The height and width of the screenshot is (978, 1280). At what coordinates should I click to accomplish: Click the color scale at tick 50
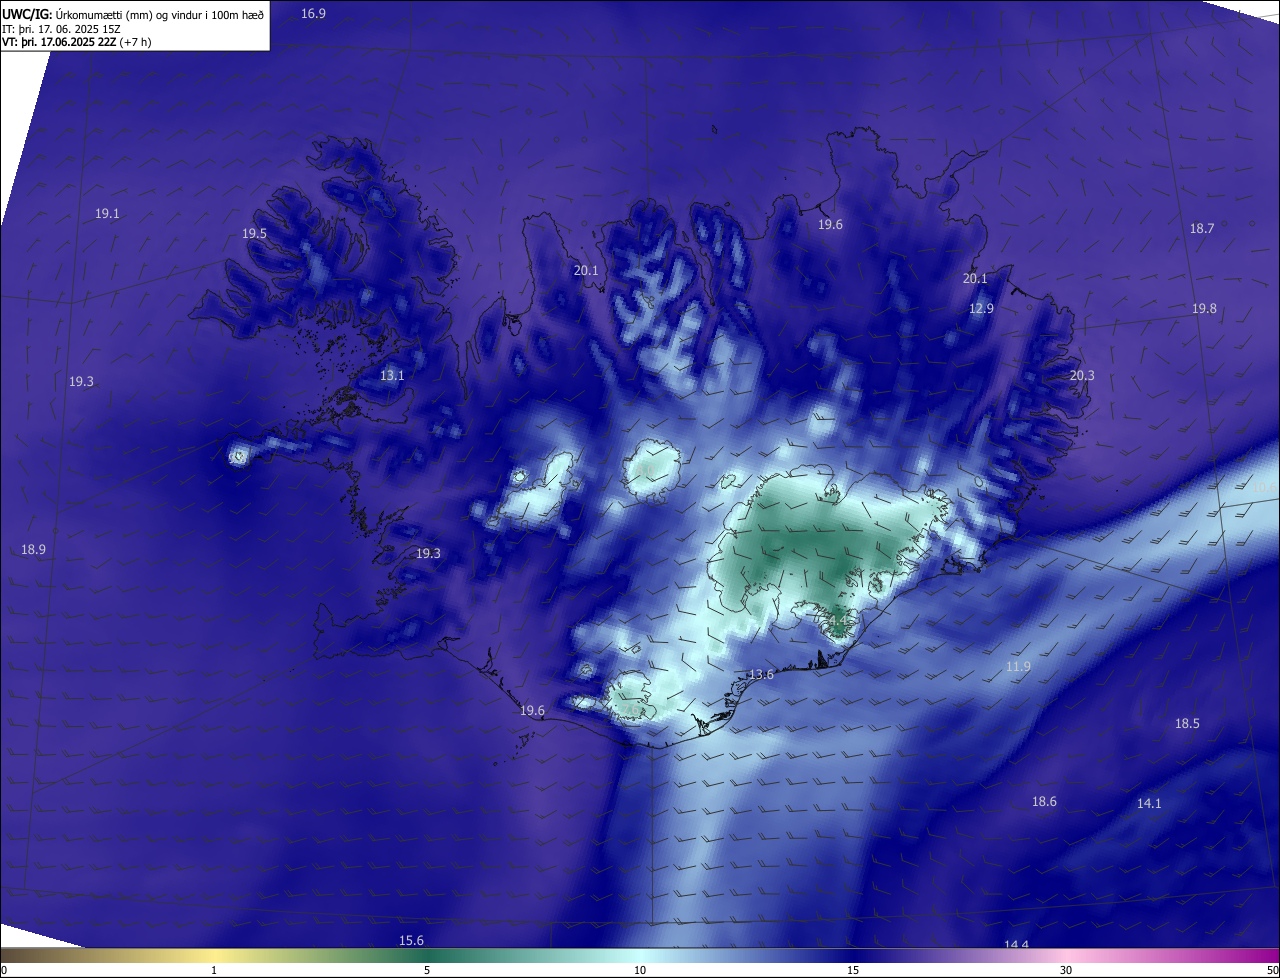tap(1272, 970)
